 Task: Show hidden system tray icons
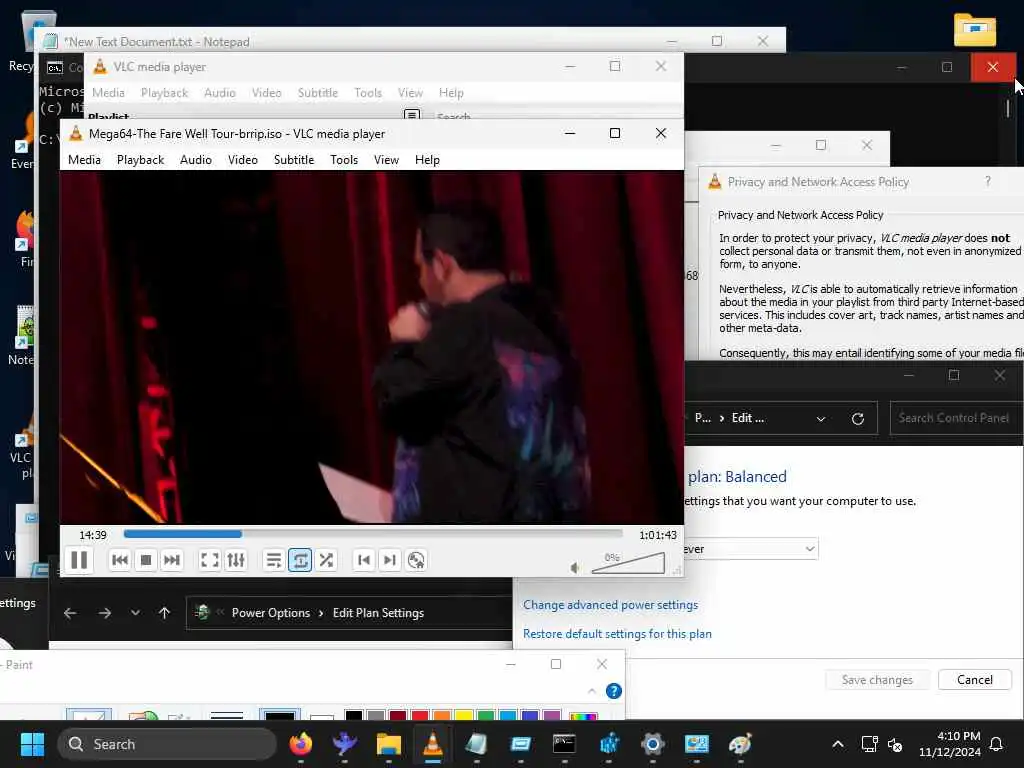[x=838, y=744]
